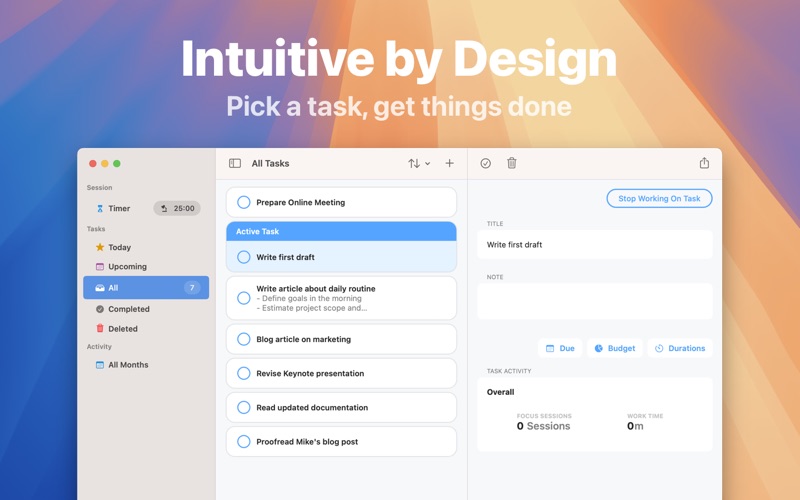The image size is (800, 500).
Task: Click the green macOS window button
Action: 117,164
